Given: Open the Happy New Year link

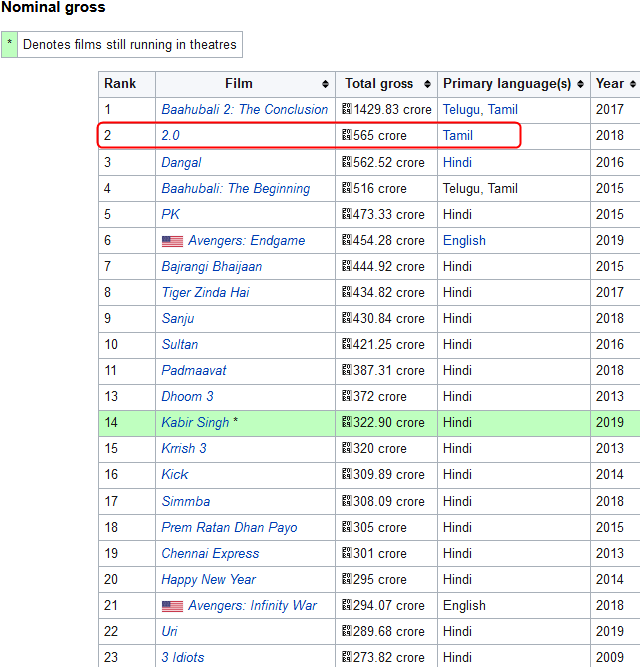Looking at the screenshot, I should tap(208, 579).
